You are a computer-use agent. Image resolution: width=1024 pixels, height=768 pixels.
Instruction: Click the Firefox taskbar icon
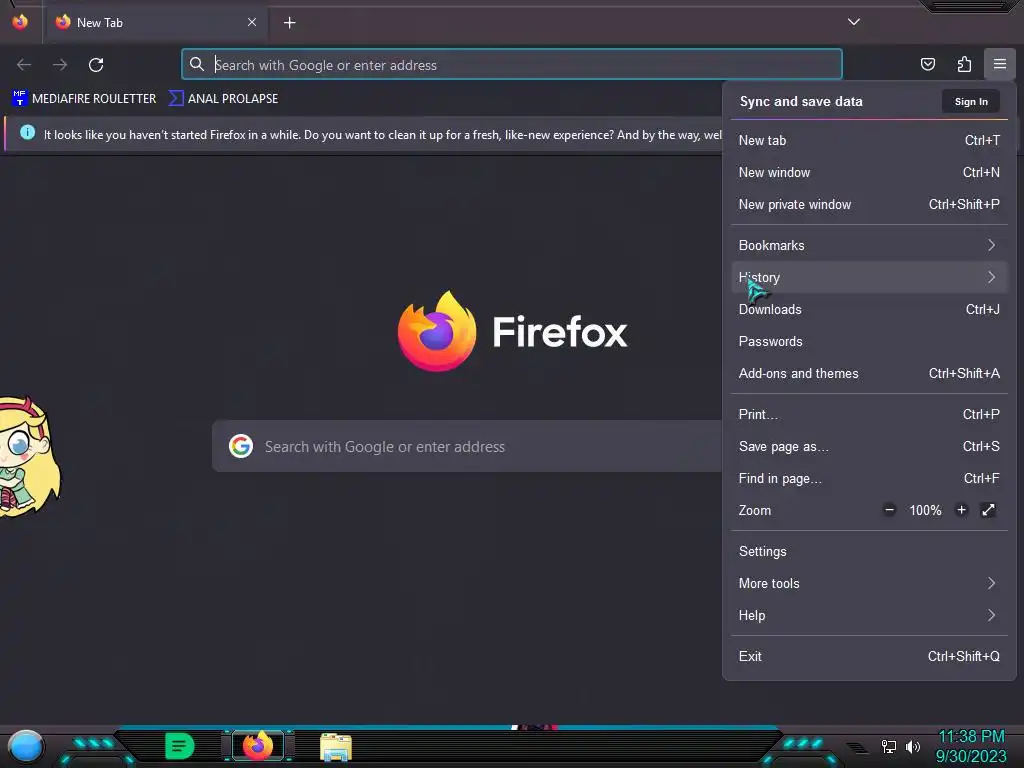tap(258, 746)
